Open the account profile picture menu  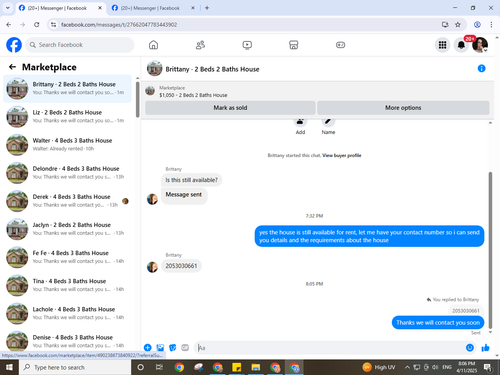[x=480, y=45]
